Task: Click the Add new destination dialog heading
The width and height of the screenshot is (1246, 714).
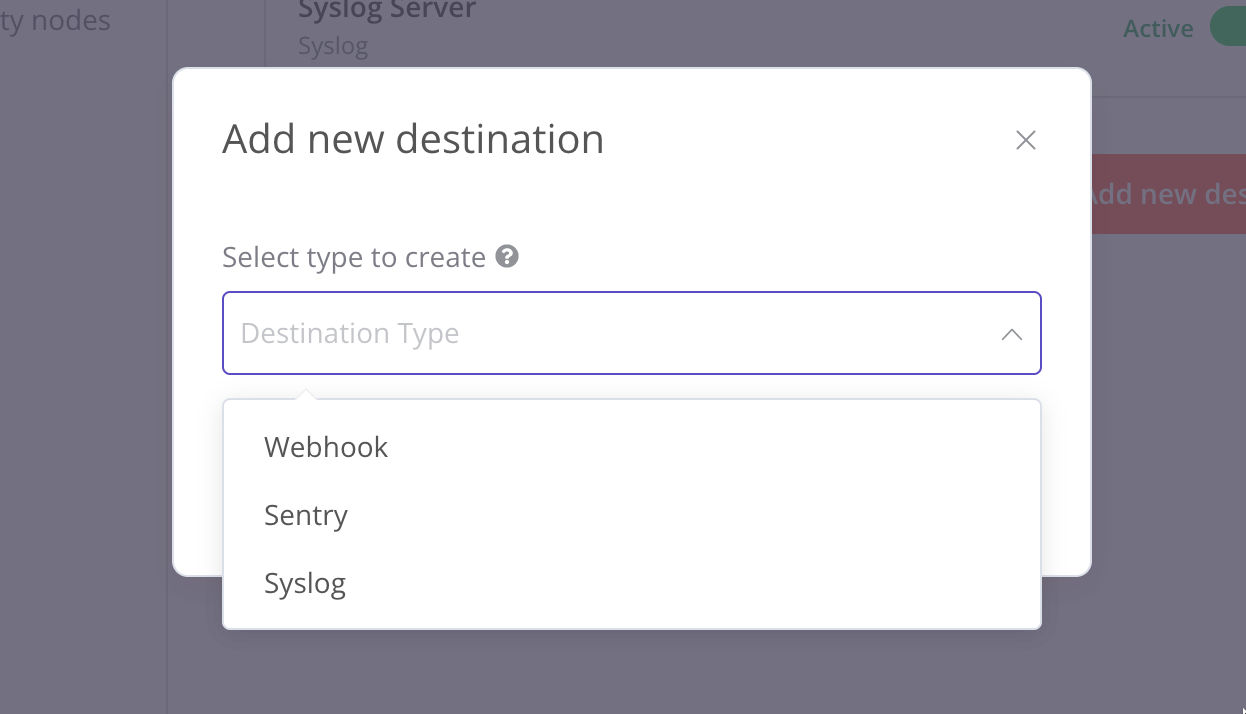Action: [x=413, y=139]
